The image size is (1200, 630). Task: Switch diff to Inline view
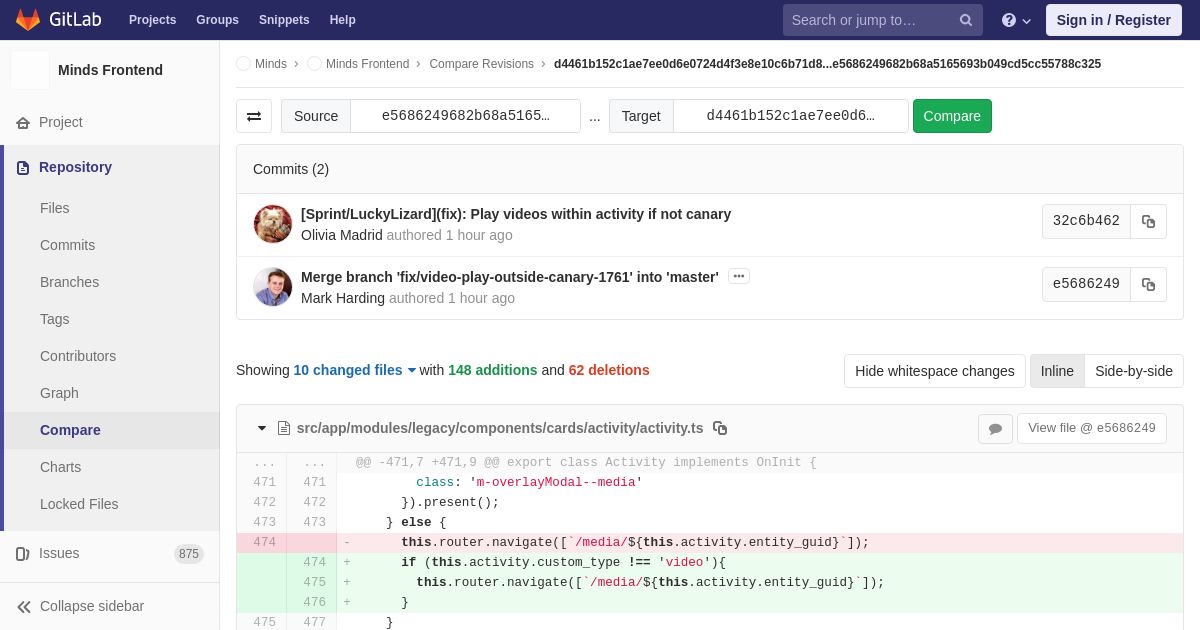(x=1057, y=371)
